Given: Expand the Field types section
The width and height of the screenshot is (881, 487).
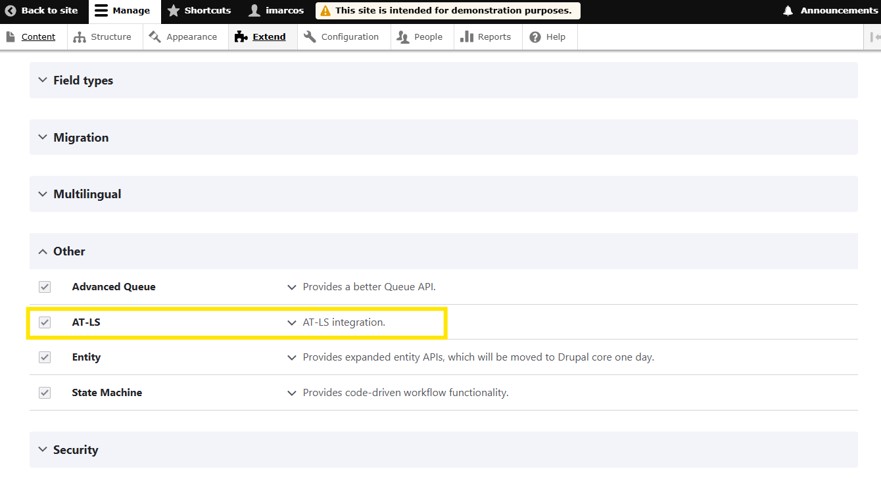Looking at the screenshot, I should coord(82,80).
